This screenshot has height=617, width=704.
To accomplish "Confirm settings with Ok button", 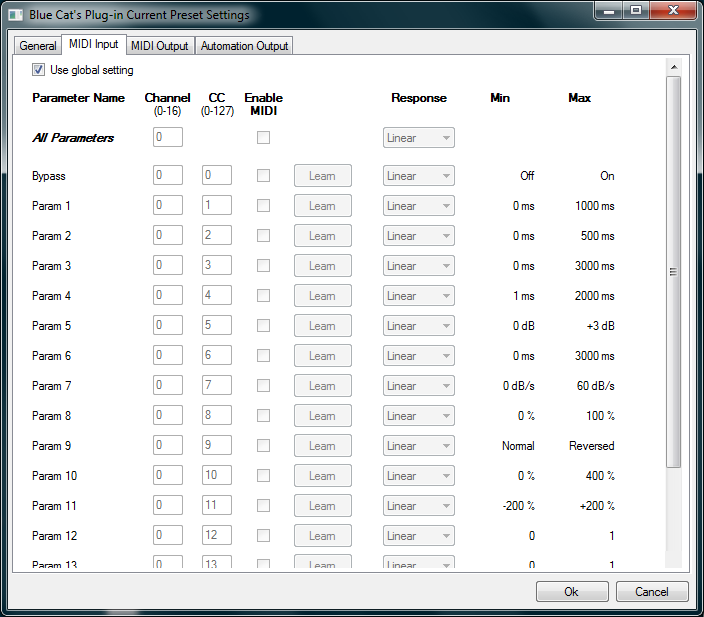I will coord(572,591).
